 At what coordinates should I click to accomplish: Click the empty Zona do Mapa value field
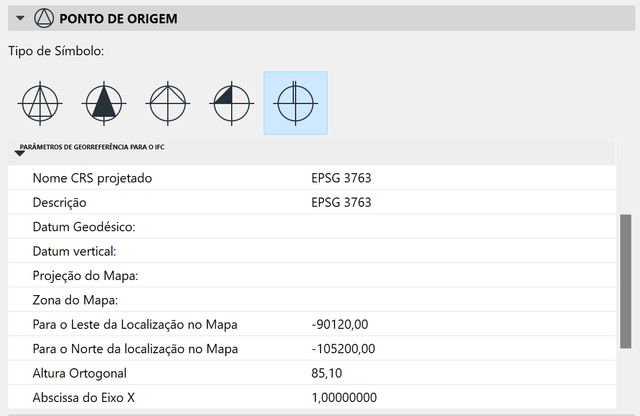461,300
